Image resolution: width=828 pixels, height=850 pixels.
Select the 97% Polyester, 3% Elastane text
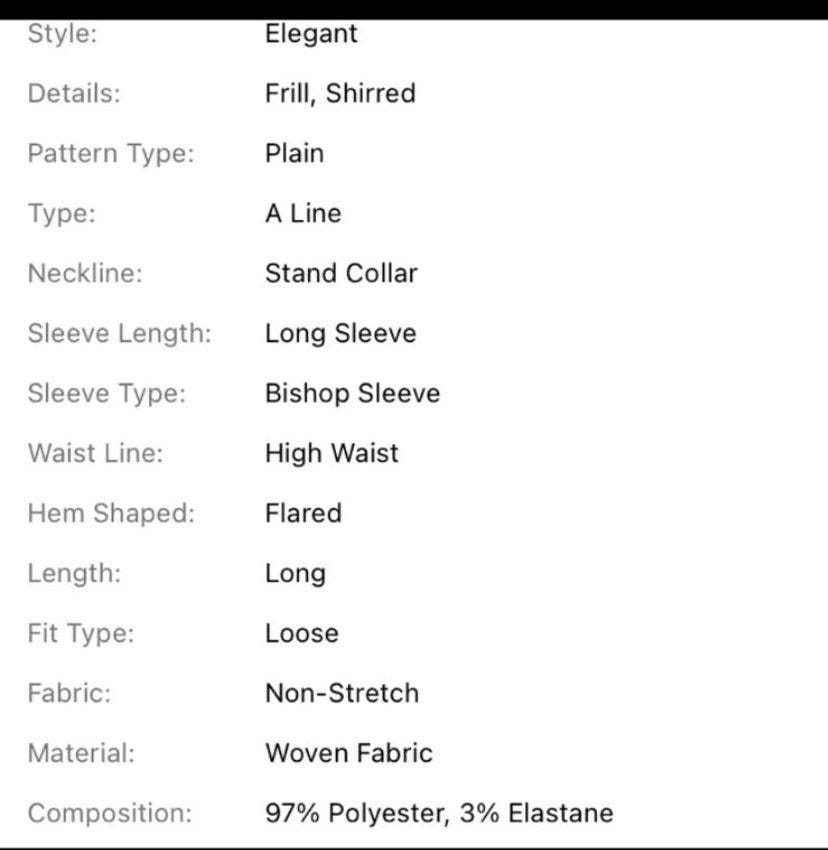coord(439,813)
